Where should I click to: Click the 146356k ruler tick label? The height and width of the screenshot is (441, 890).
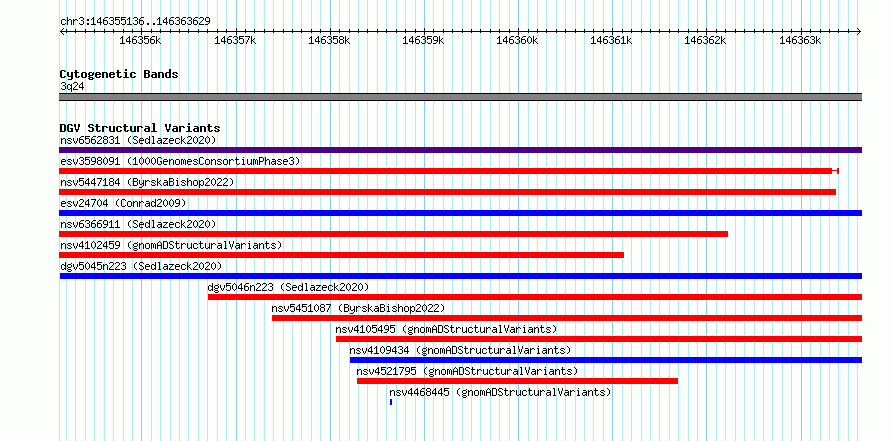(141, 41)
